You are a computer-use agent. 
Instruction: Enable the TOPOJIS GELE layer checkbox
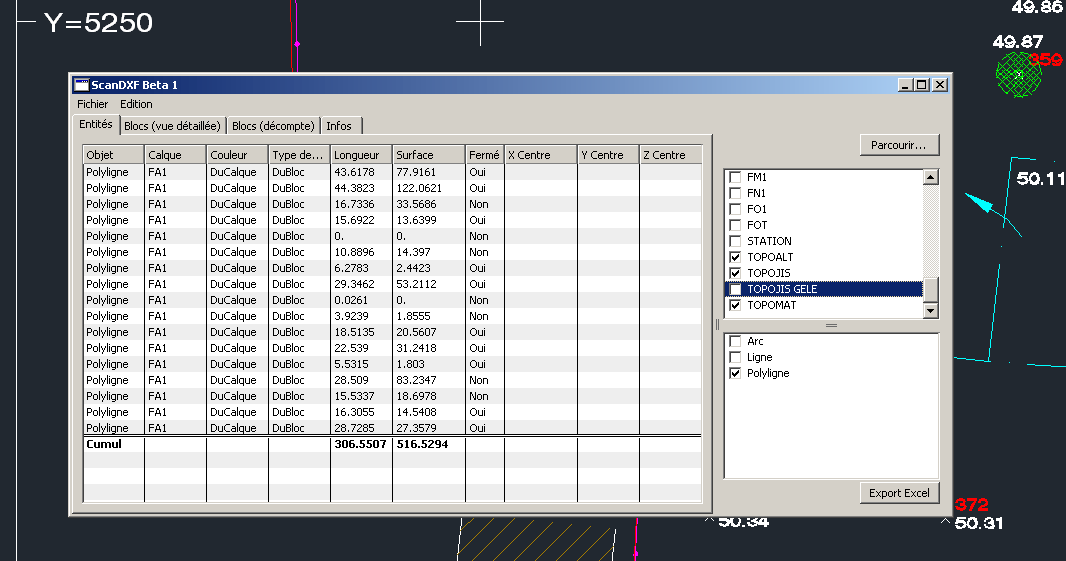pos(735,289)
